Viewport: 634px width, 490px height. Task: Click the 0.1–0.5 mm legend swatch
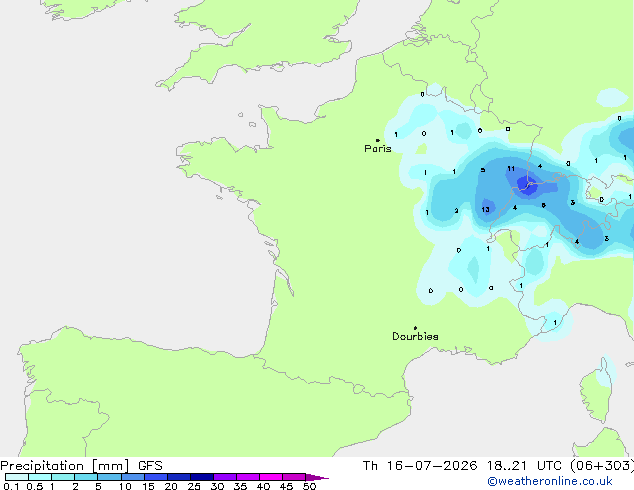(x=17, y=477)
